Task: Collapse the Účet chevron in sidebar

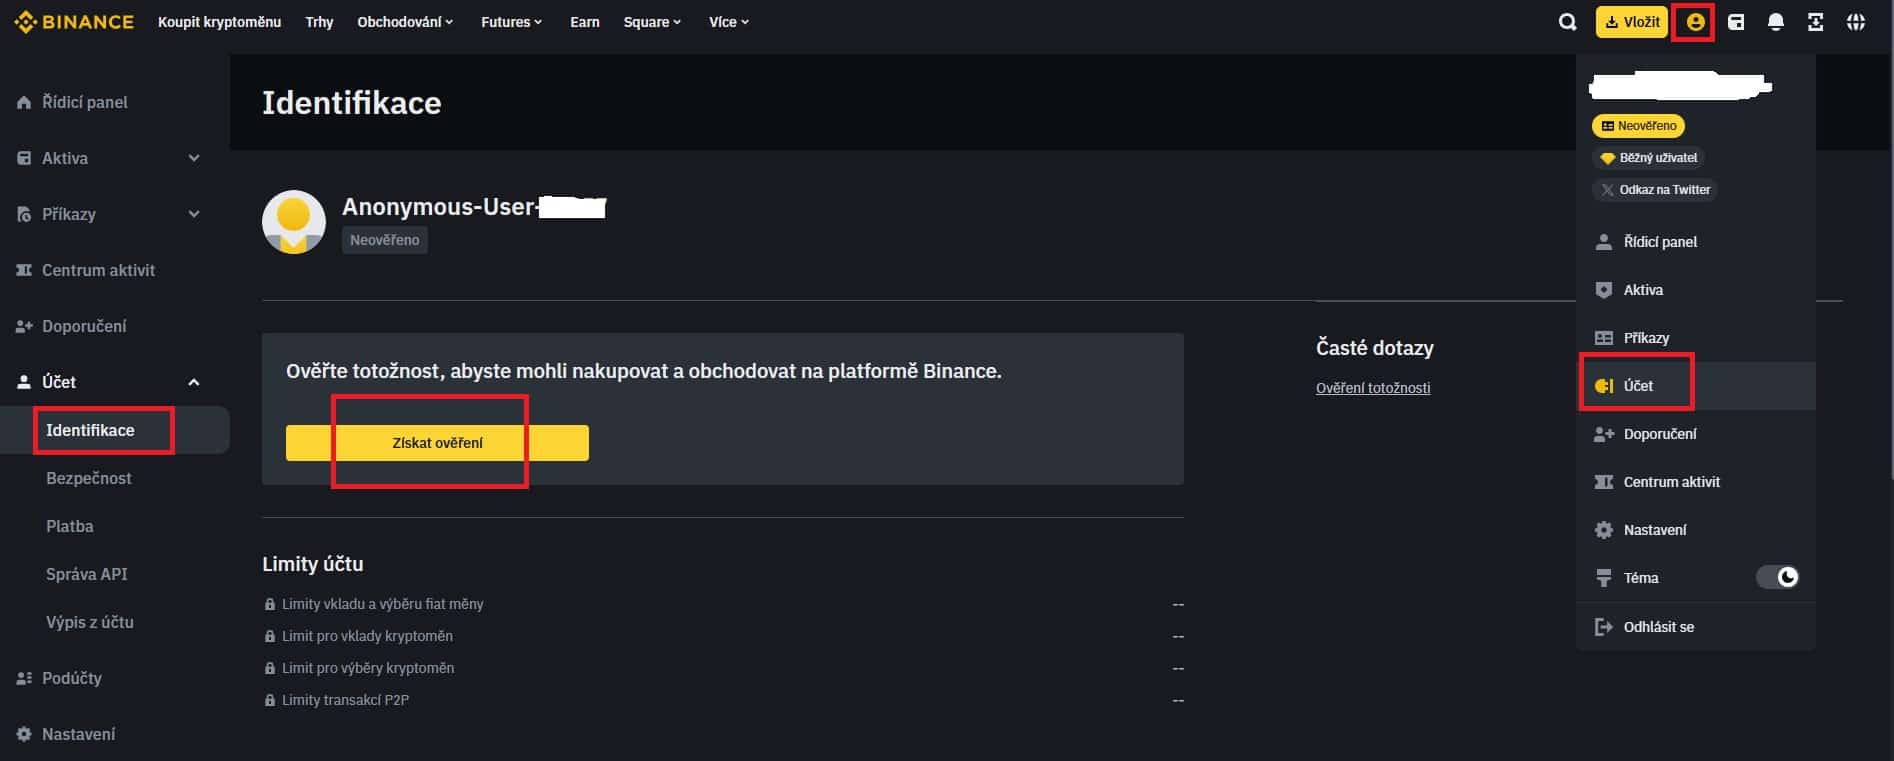Action: coord(194,382)
